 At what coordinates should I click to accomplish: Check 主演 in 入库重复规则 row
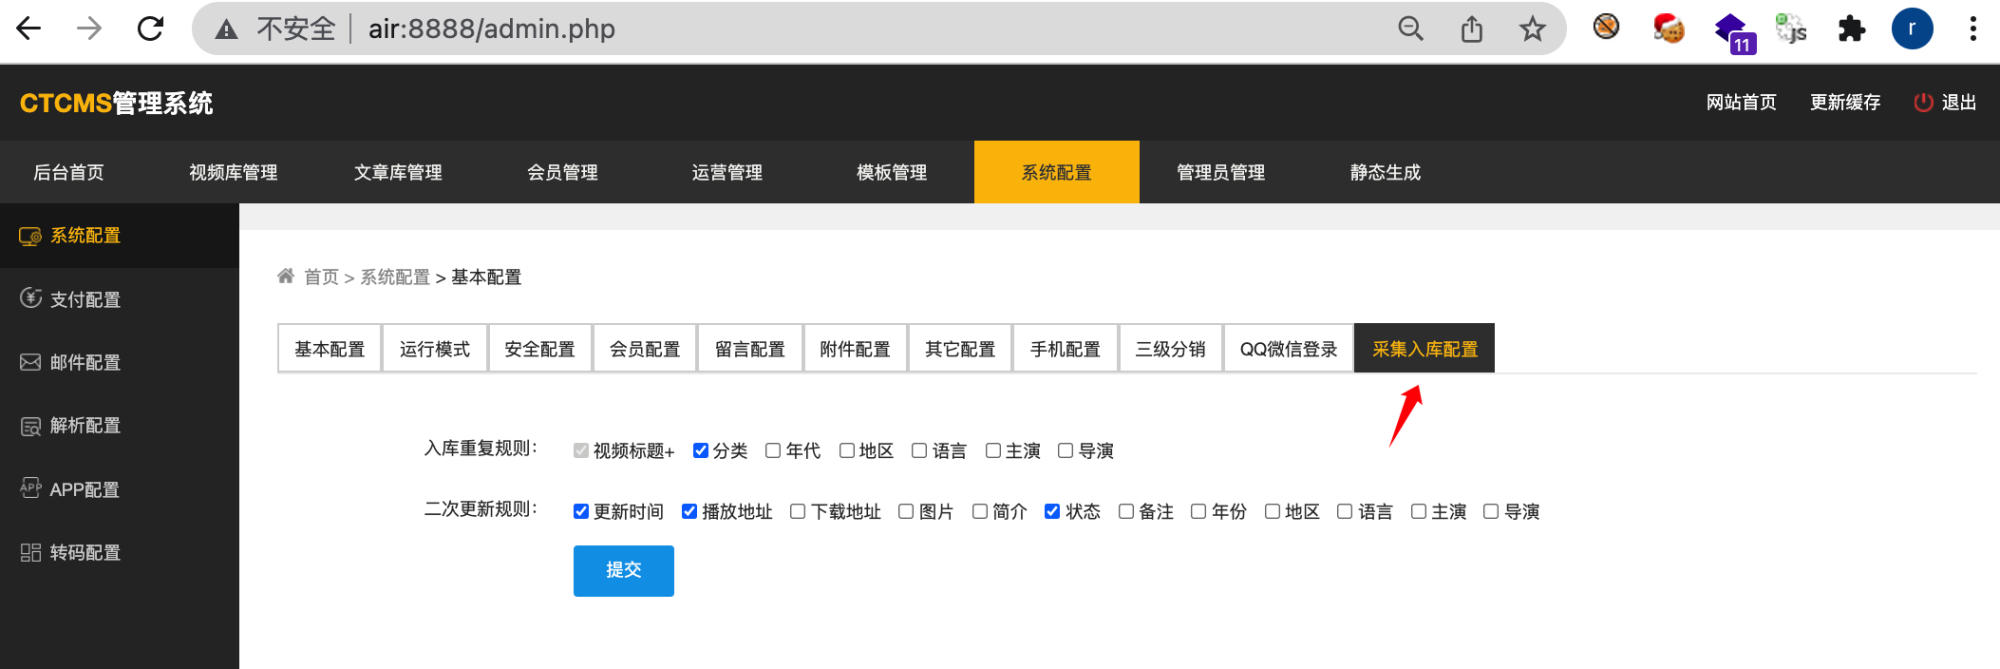click(993, 451)
